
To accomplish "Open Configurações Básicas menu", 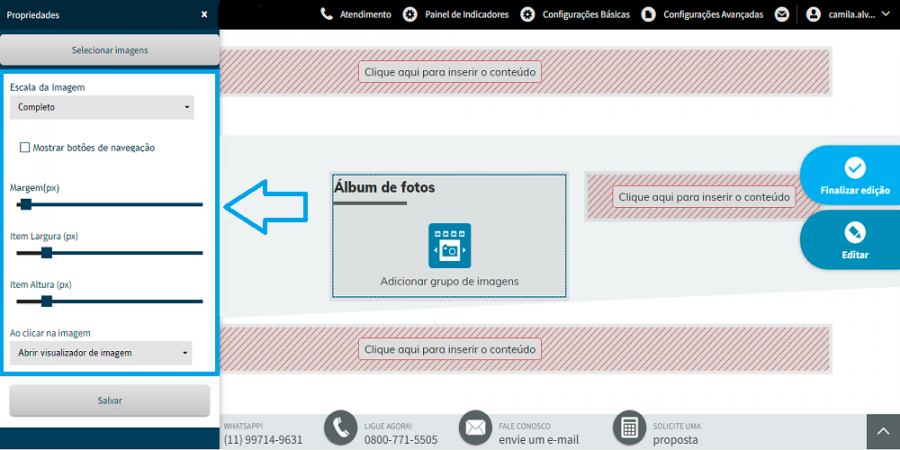I will point(586,15).
